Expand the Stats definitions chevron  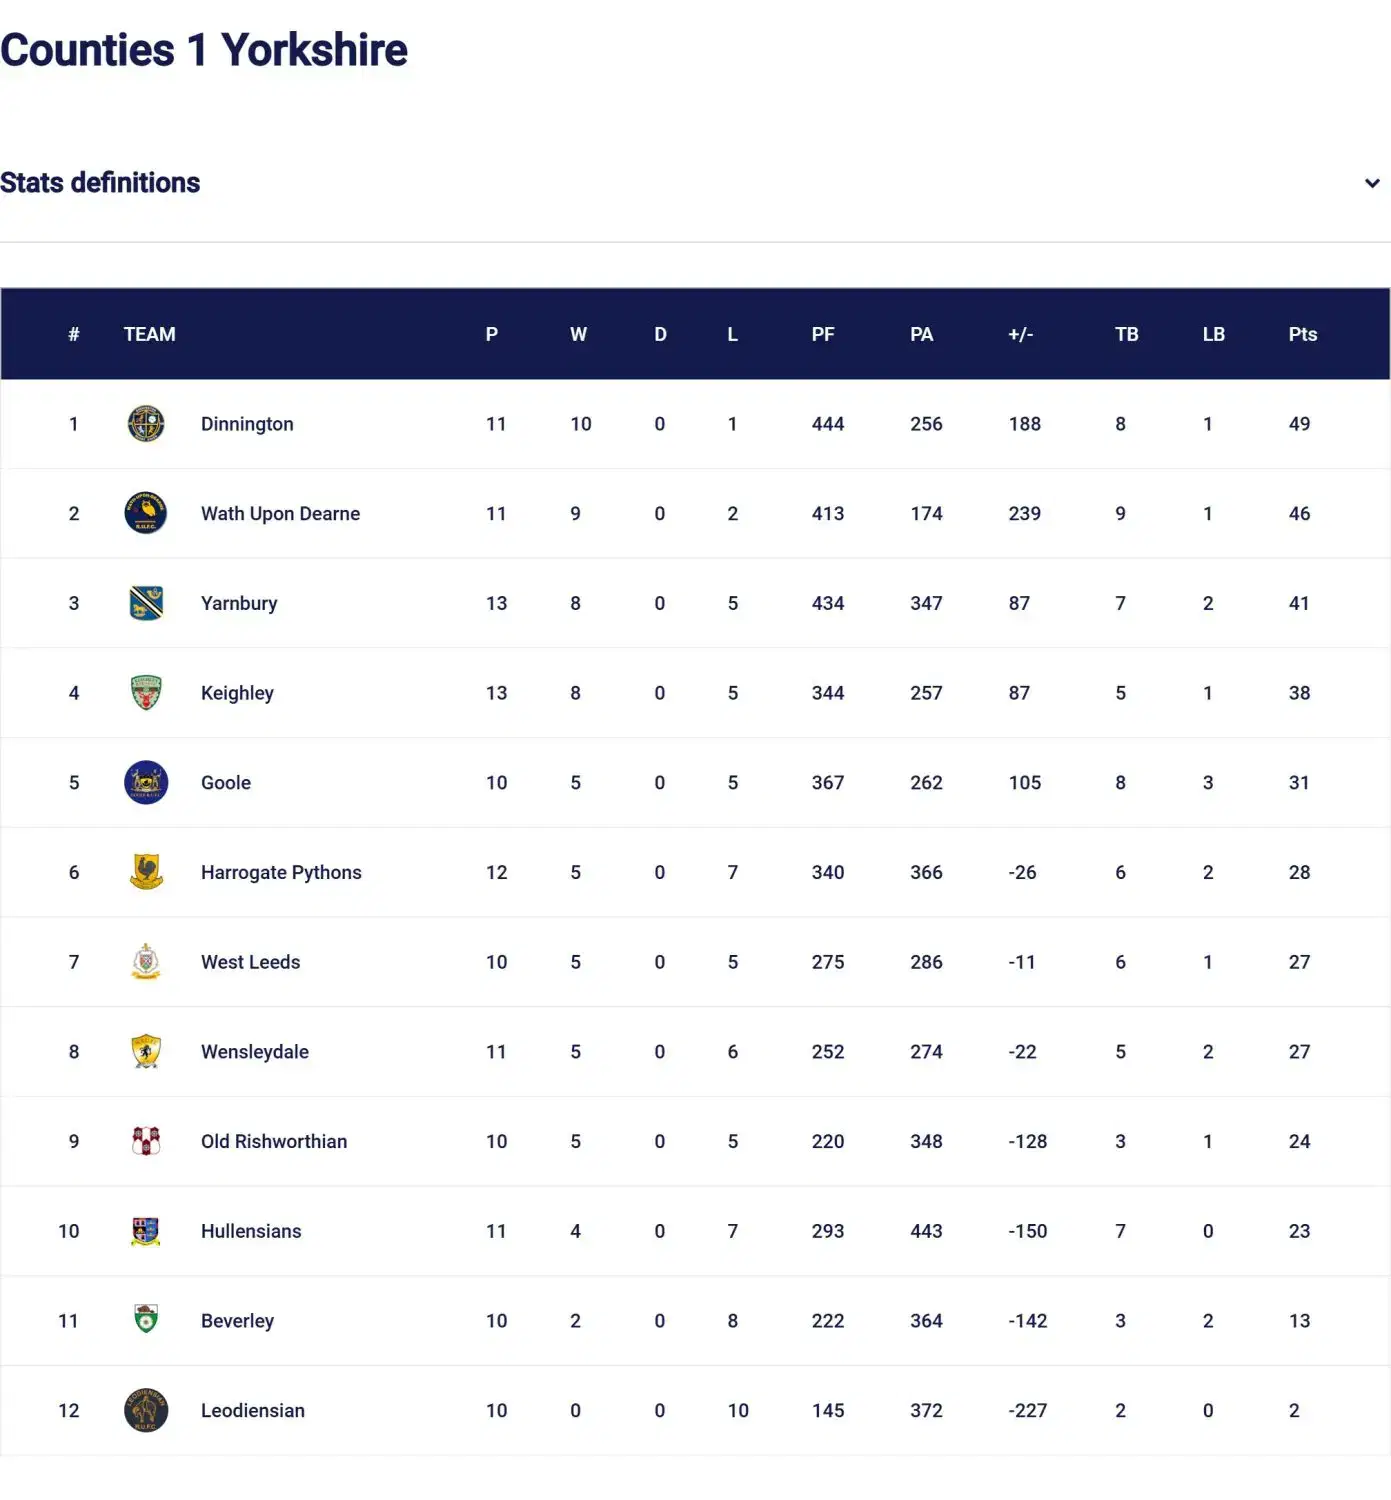click(x=1372, y=183)
